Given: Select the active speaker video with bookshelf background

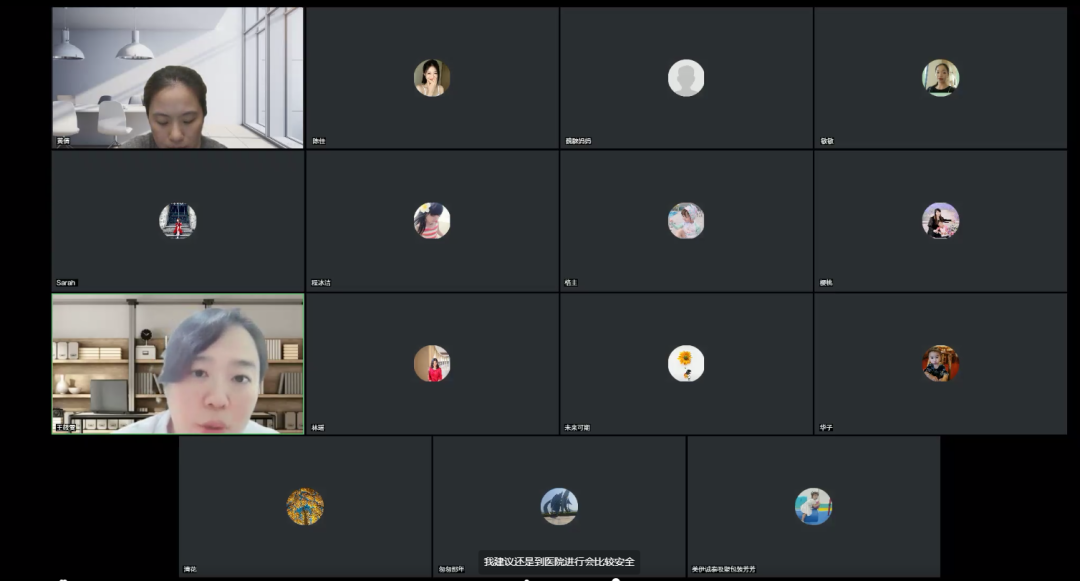Looking at the screenshot, I should pyautogui.click(x=178, y=364).
